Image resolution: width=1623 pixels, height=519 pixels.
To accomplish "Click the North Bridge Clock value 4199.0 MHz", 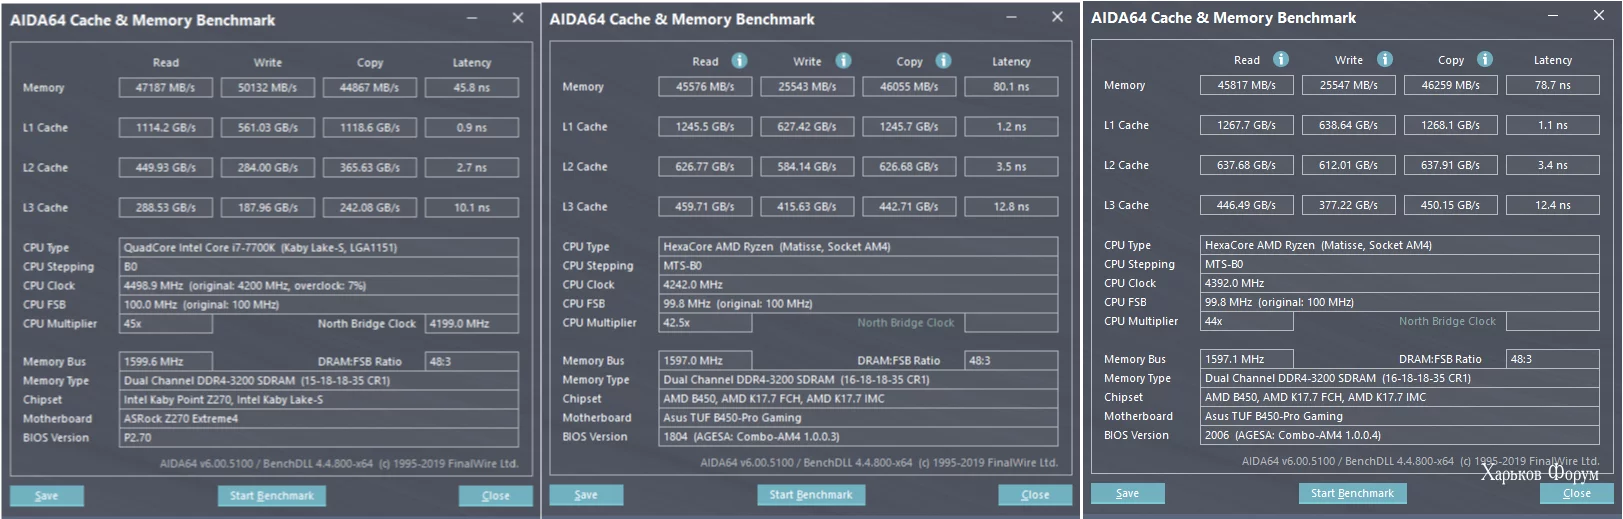I will (472, 324).
